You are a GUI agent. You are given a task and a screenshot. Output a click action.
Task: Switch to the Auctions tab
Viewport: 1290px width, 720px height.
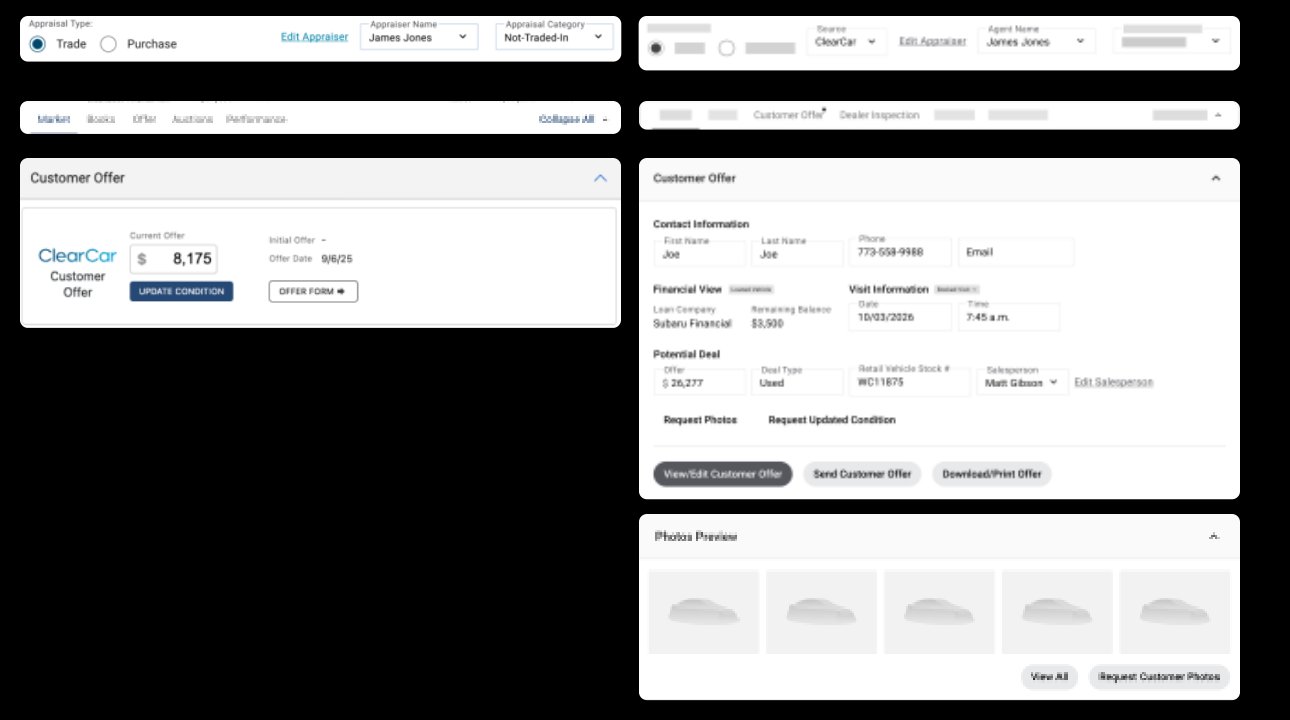(x=192, y=119)
